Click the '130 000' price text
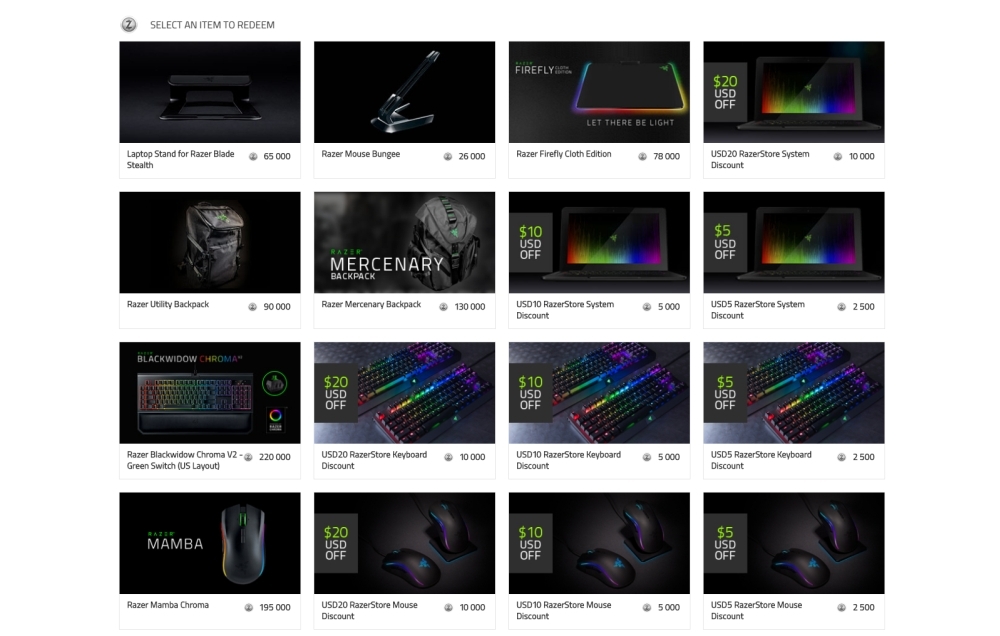1000x636 pixels. tap(470, 307)
